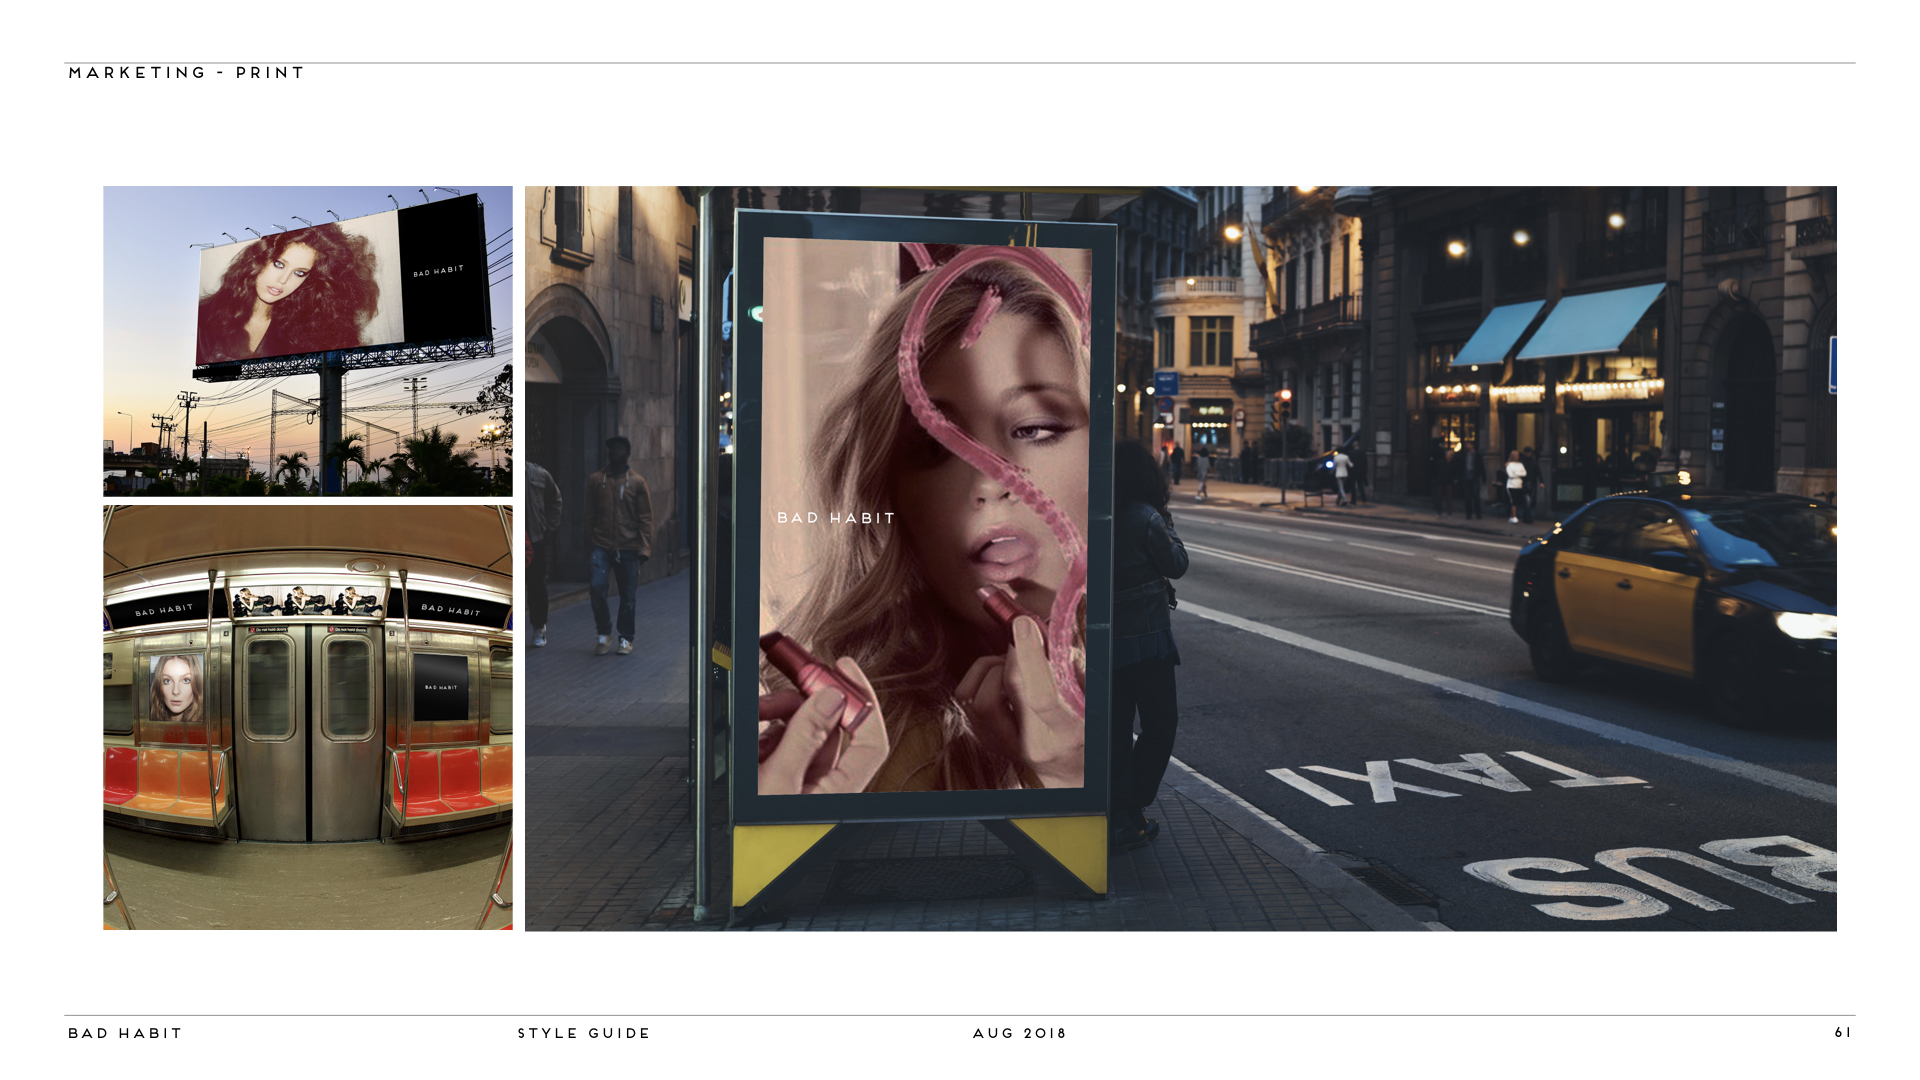Click the MARKETING - PRINT heading

coord(186,73)
